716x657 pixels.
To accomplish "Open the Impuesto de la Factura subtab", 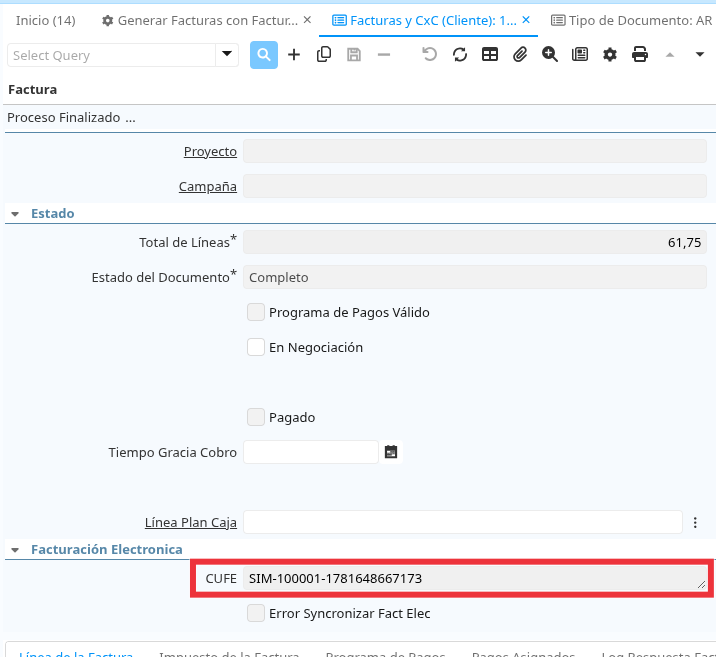I will (x=229, y=654).
